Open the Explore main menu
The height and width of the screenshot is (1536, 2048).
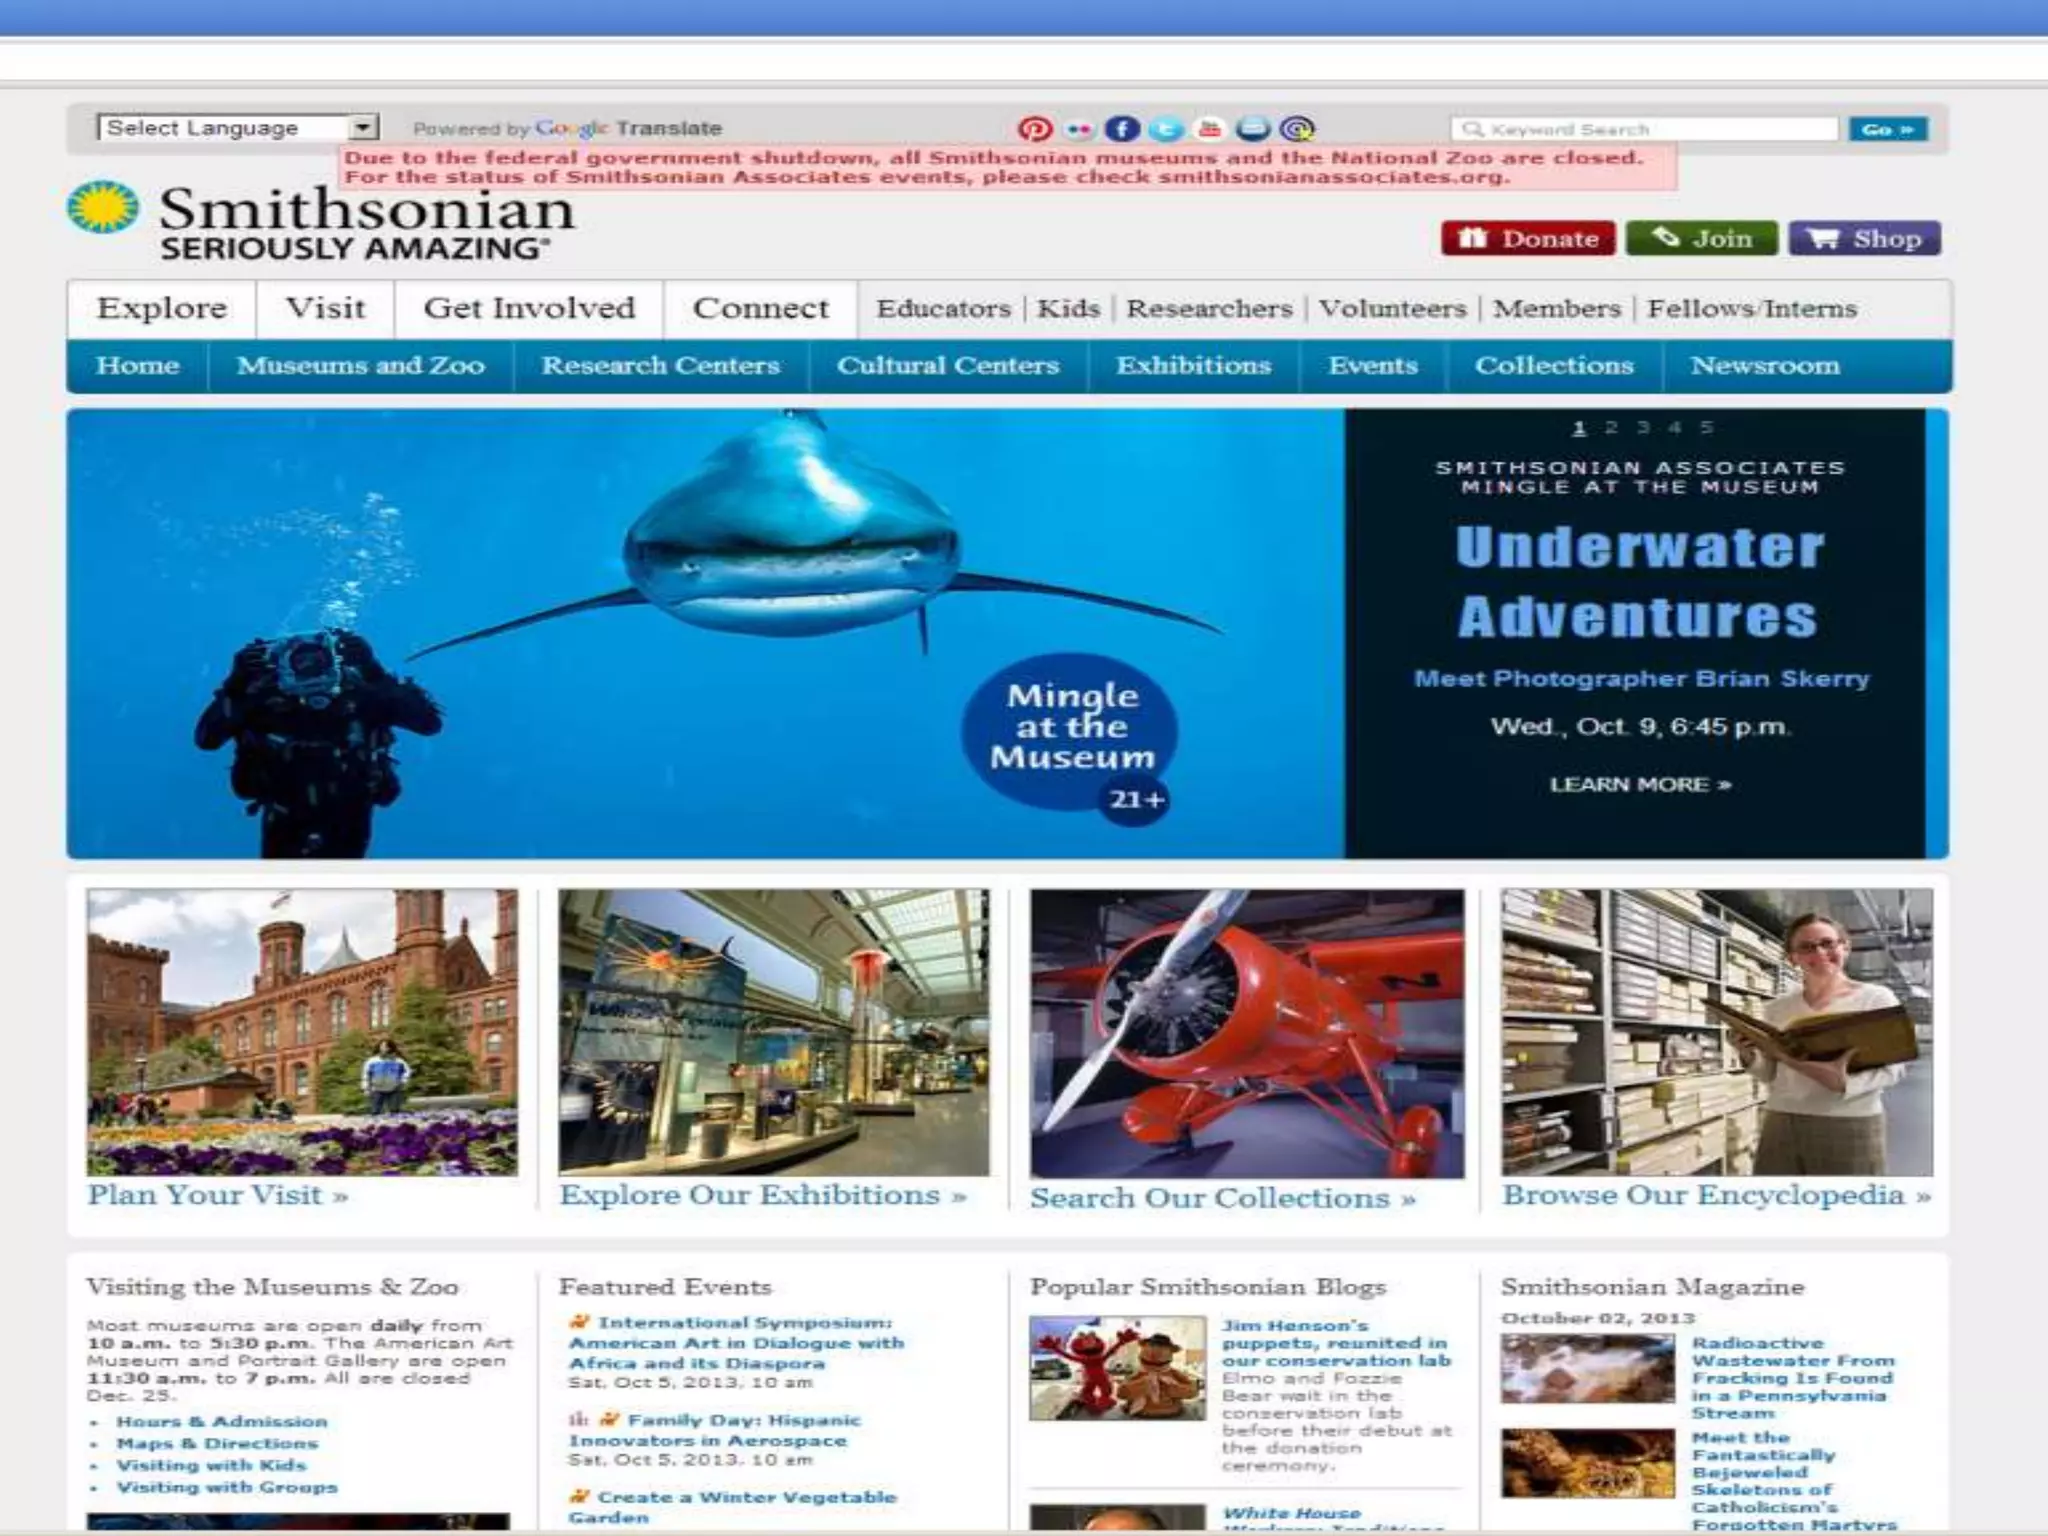162,308
